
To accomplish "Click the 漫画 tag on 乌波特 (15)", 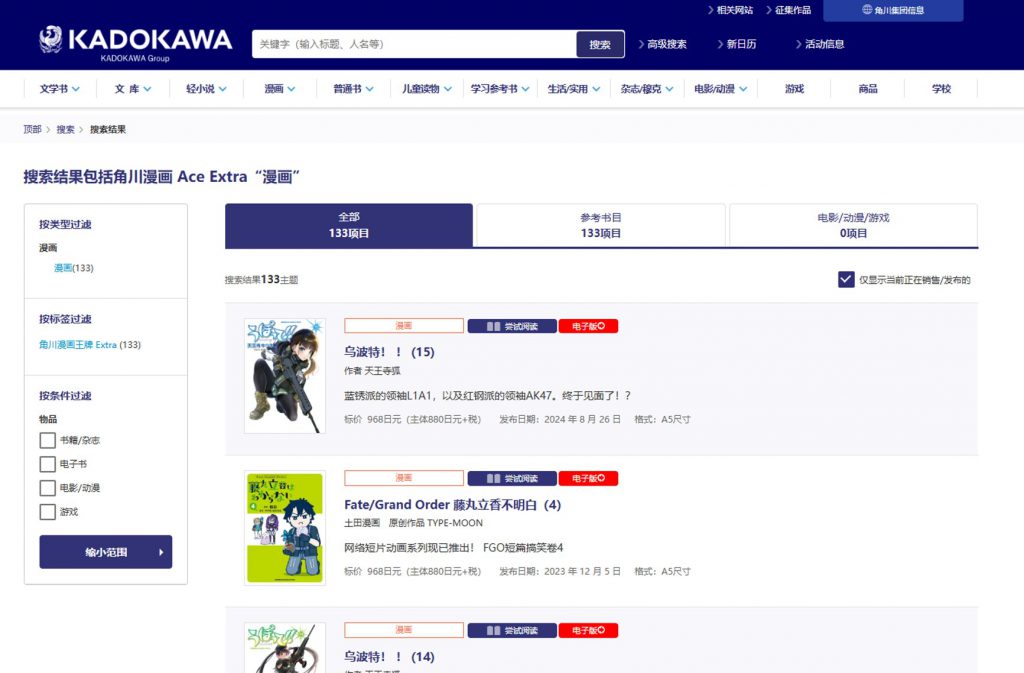I will [404, 326].
